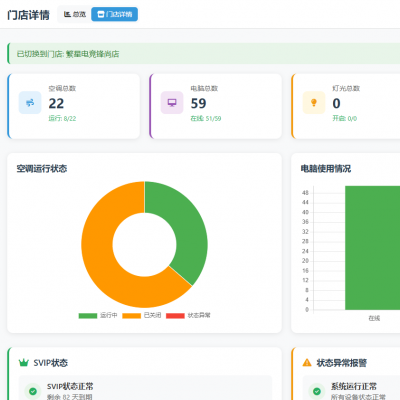Click the 系统运行正常 message text
The width and height of the screenshot is (400, 400).
pyautogui.click(x=354, y=386)
